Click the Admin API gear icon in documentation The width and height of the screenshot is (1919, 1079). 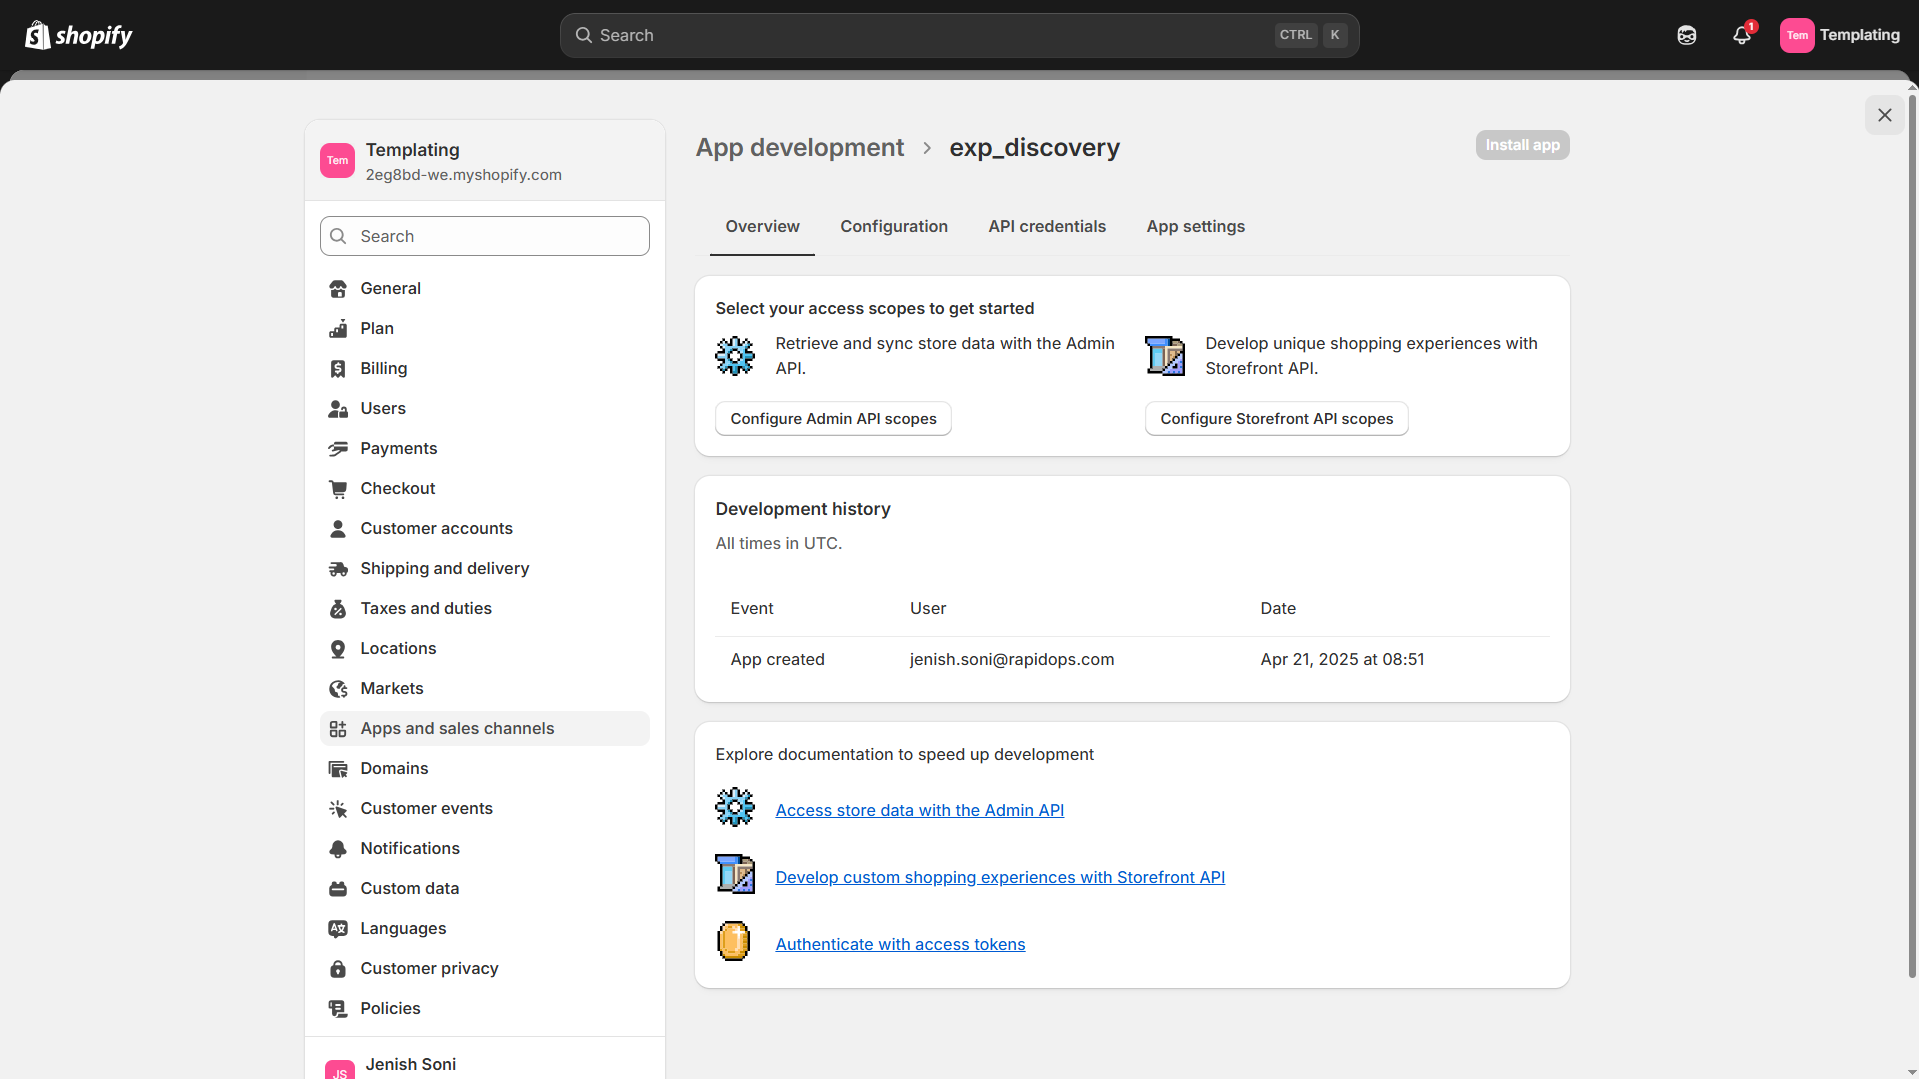coord(735,807)
